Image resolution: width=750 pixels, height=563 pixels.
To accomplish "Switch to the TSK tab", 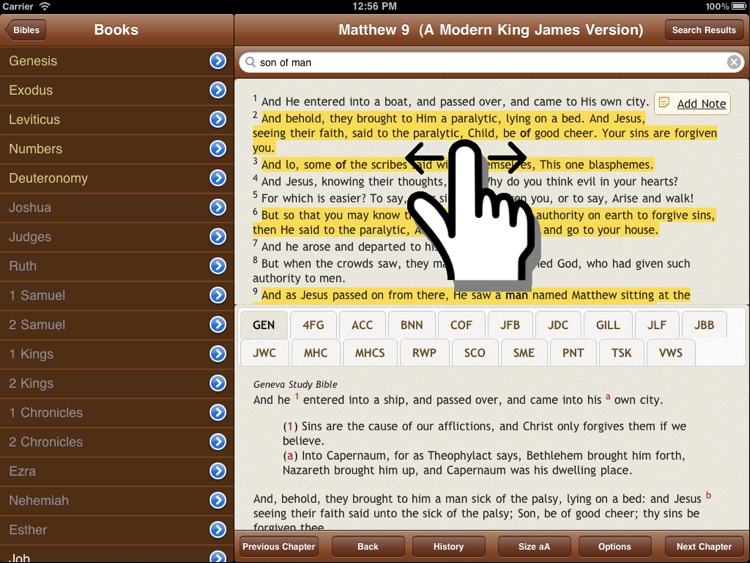I will click(621, 353).
